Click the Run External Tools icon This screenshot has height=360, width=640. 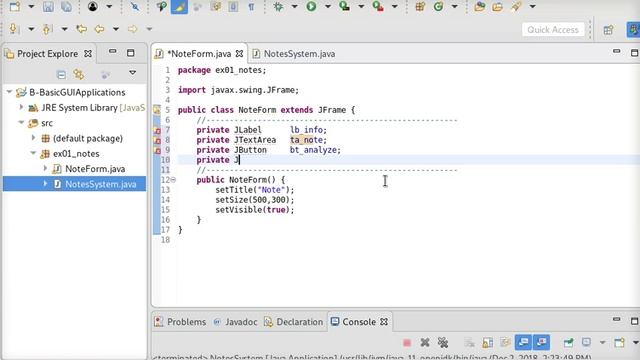click(x=378, y=7)
